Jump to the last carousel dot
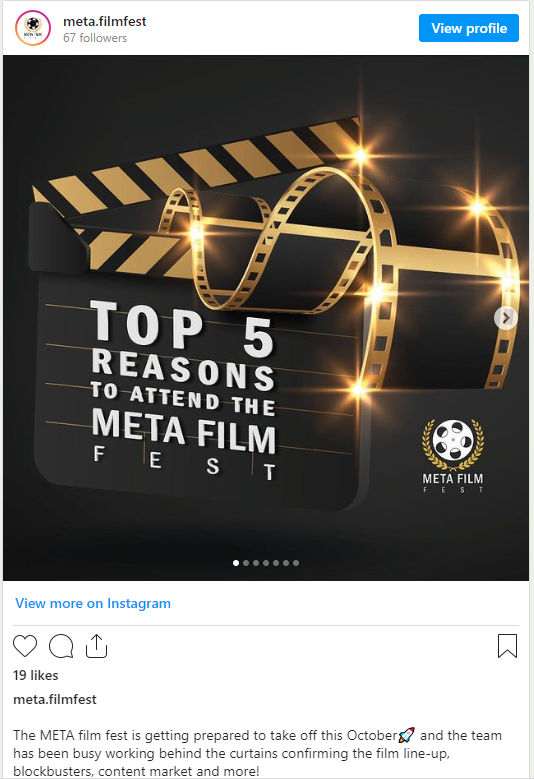This screenshot has height=780, width=534. (296, 563)
